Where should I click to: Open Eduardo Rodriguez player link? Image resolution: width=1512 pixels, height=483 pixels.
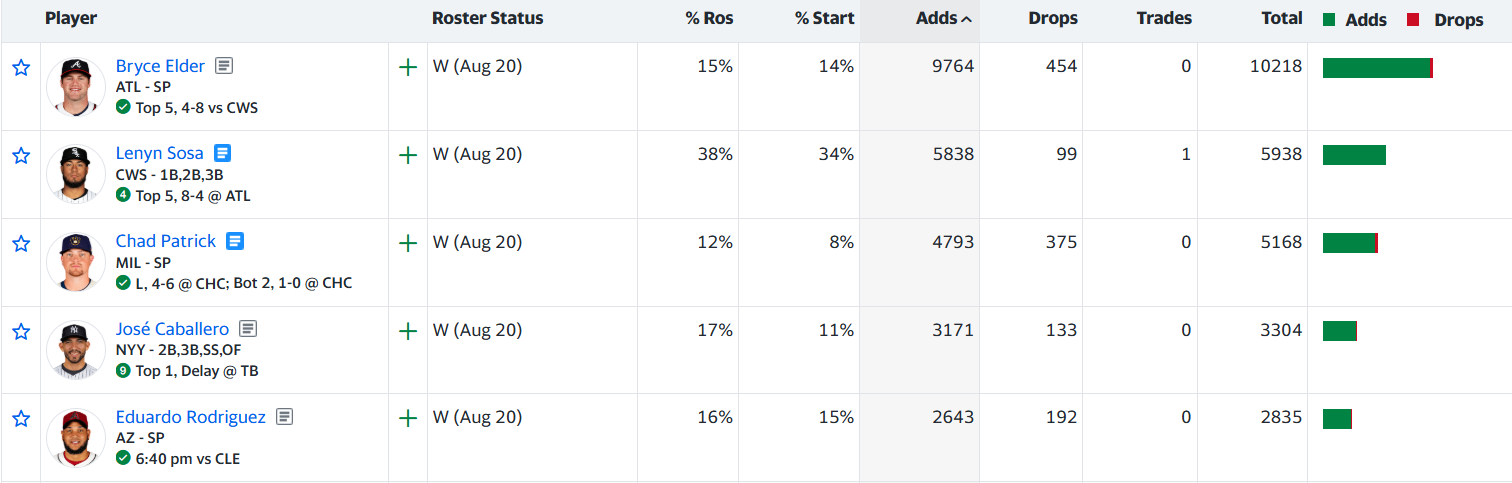(x=191, y=417)
